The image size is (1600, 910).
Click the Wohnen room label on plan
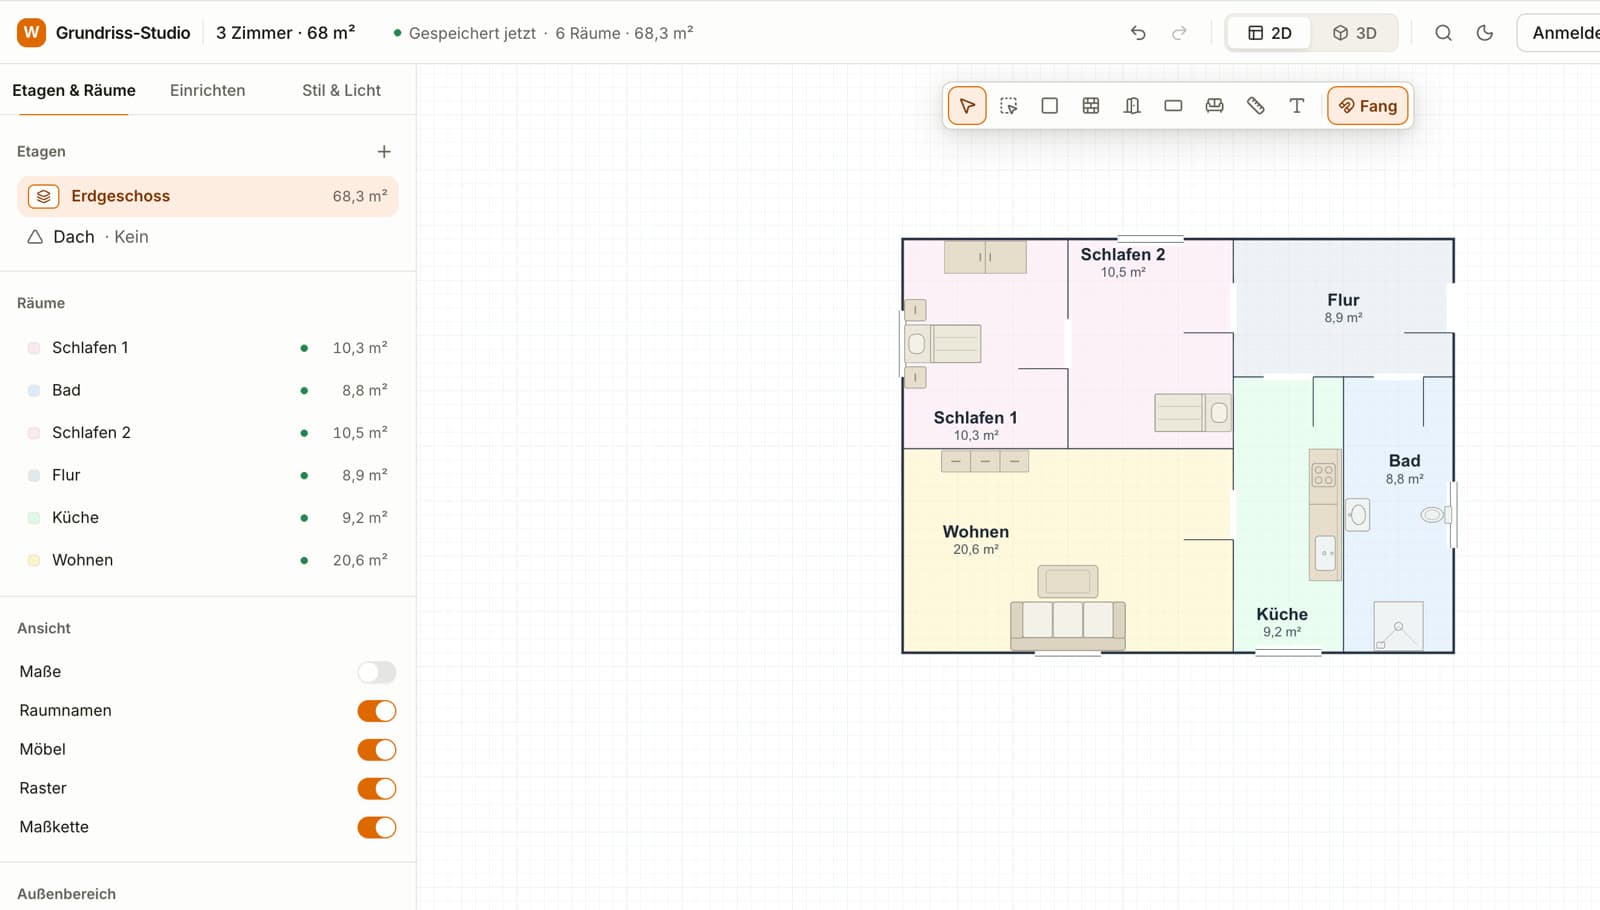click(976, 532)
